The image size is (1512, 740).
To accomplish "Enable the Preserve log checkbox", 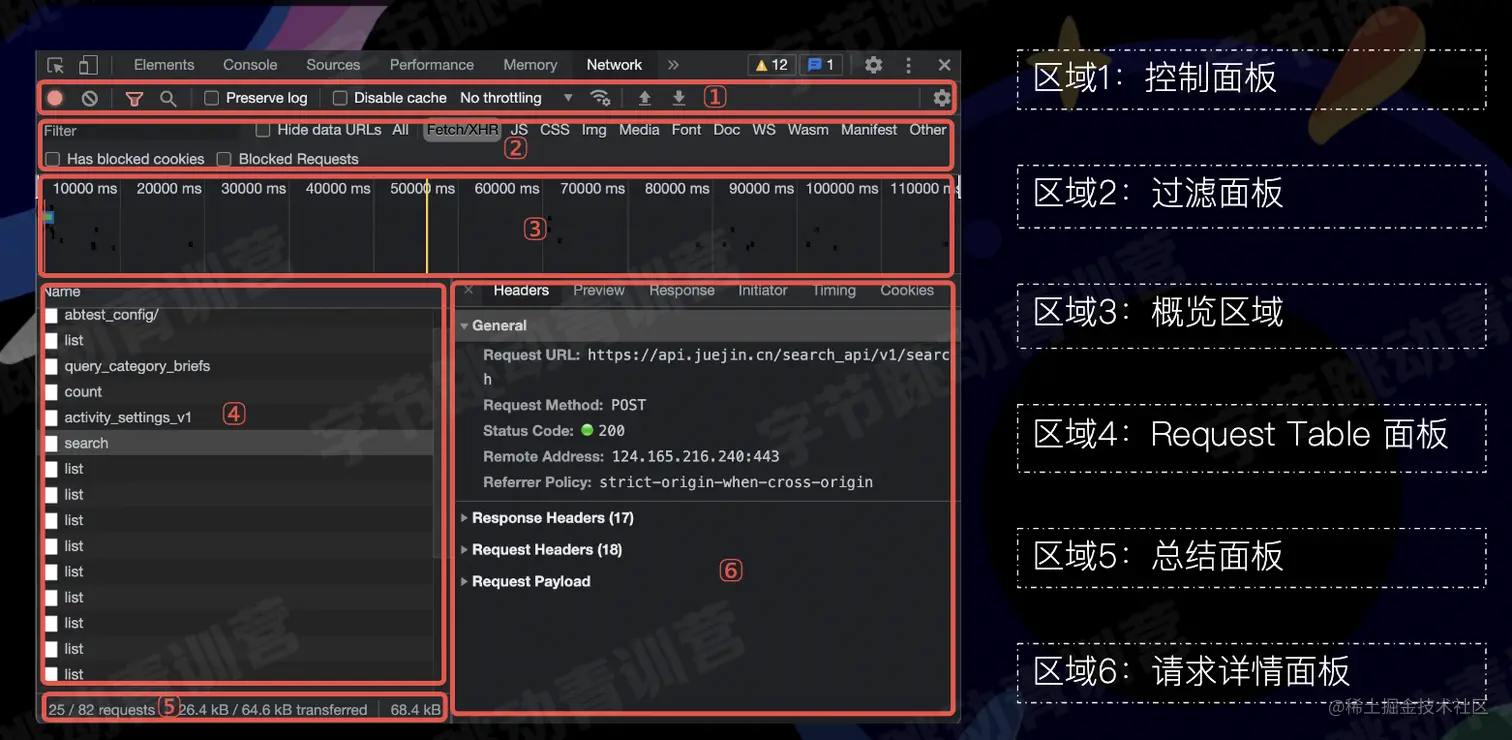I will tap(211, 98).
